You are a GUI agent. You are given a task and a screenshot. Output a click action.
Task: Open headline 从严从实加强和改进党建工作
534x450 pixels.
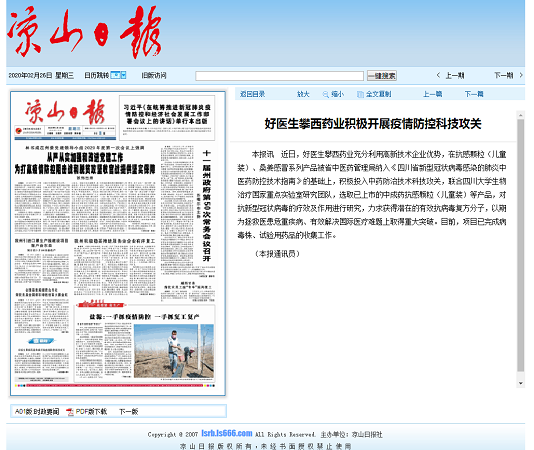tap(85, 157)
